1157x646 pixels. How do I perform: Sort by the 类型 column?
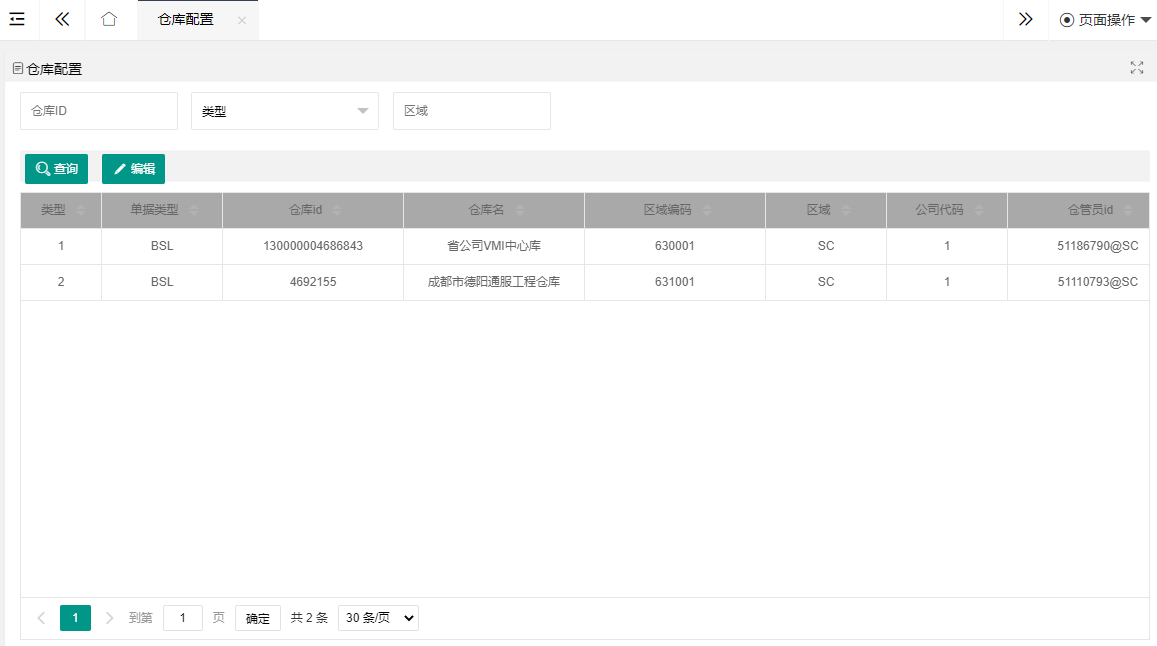point(81,210)
